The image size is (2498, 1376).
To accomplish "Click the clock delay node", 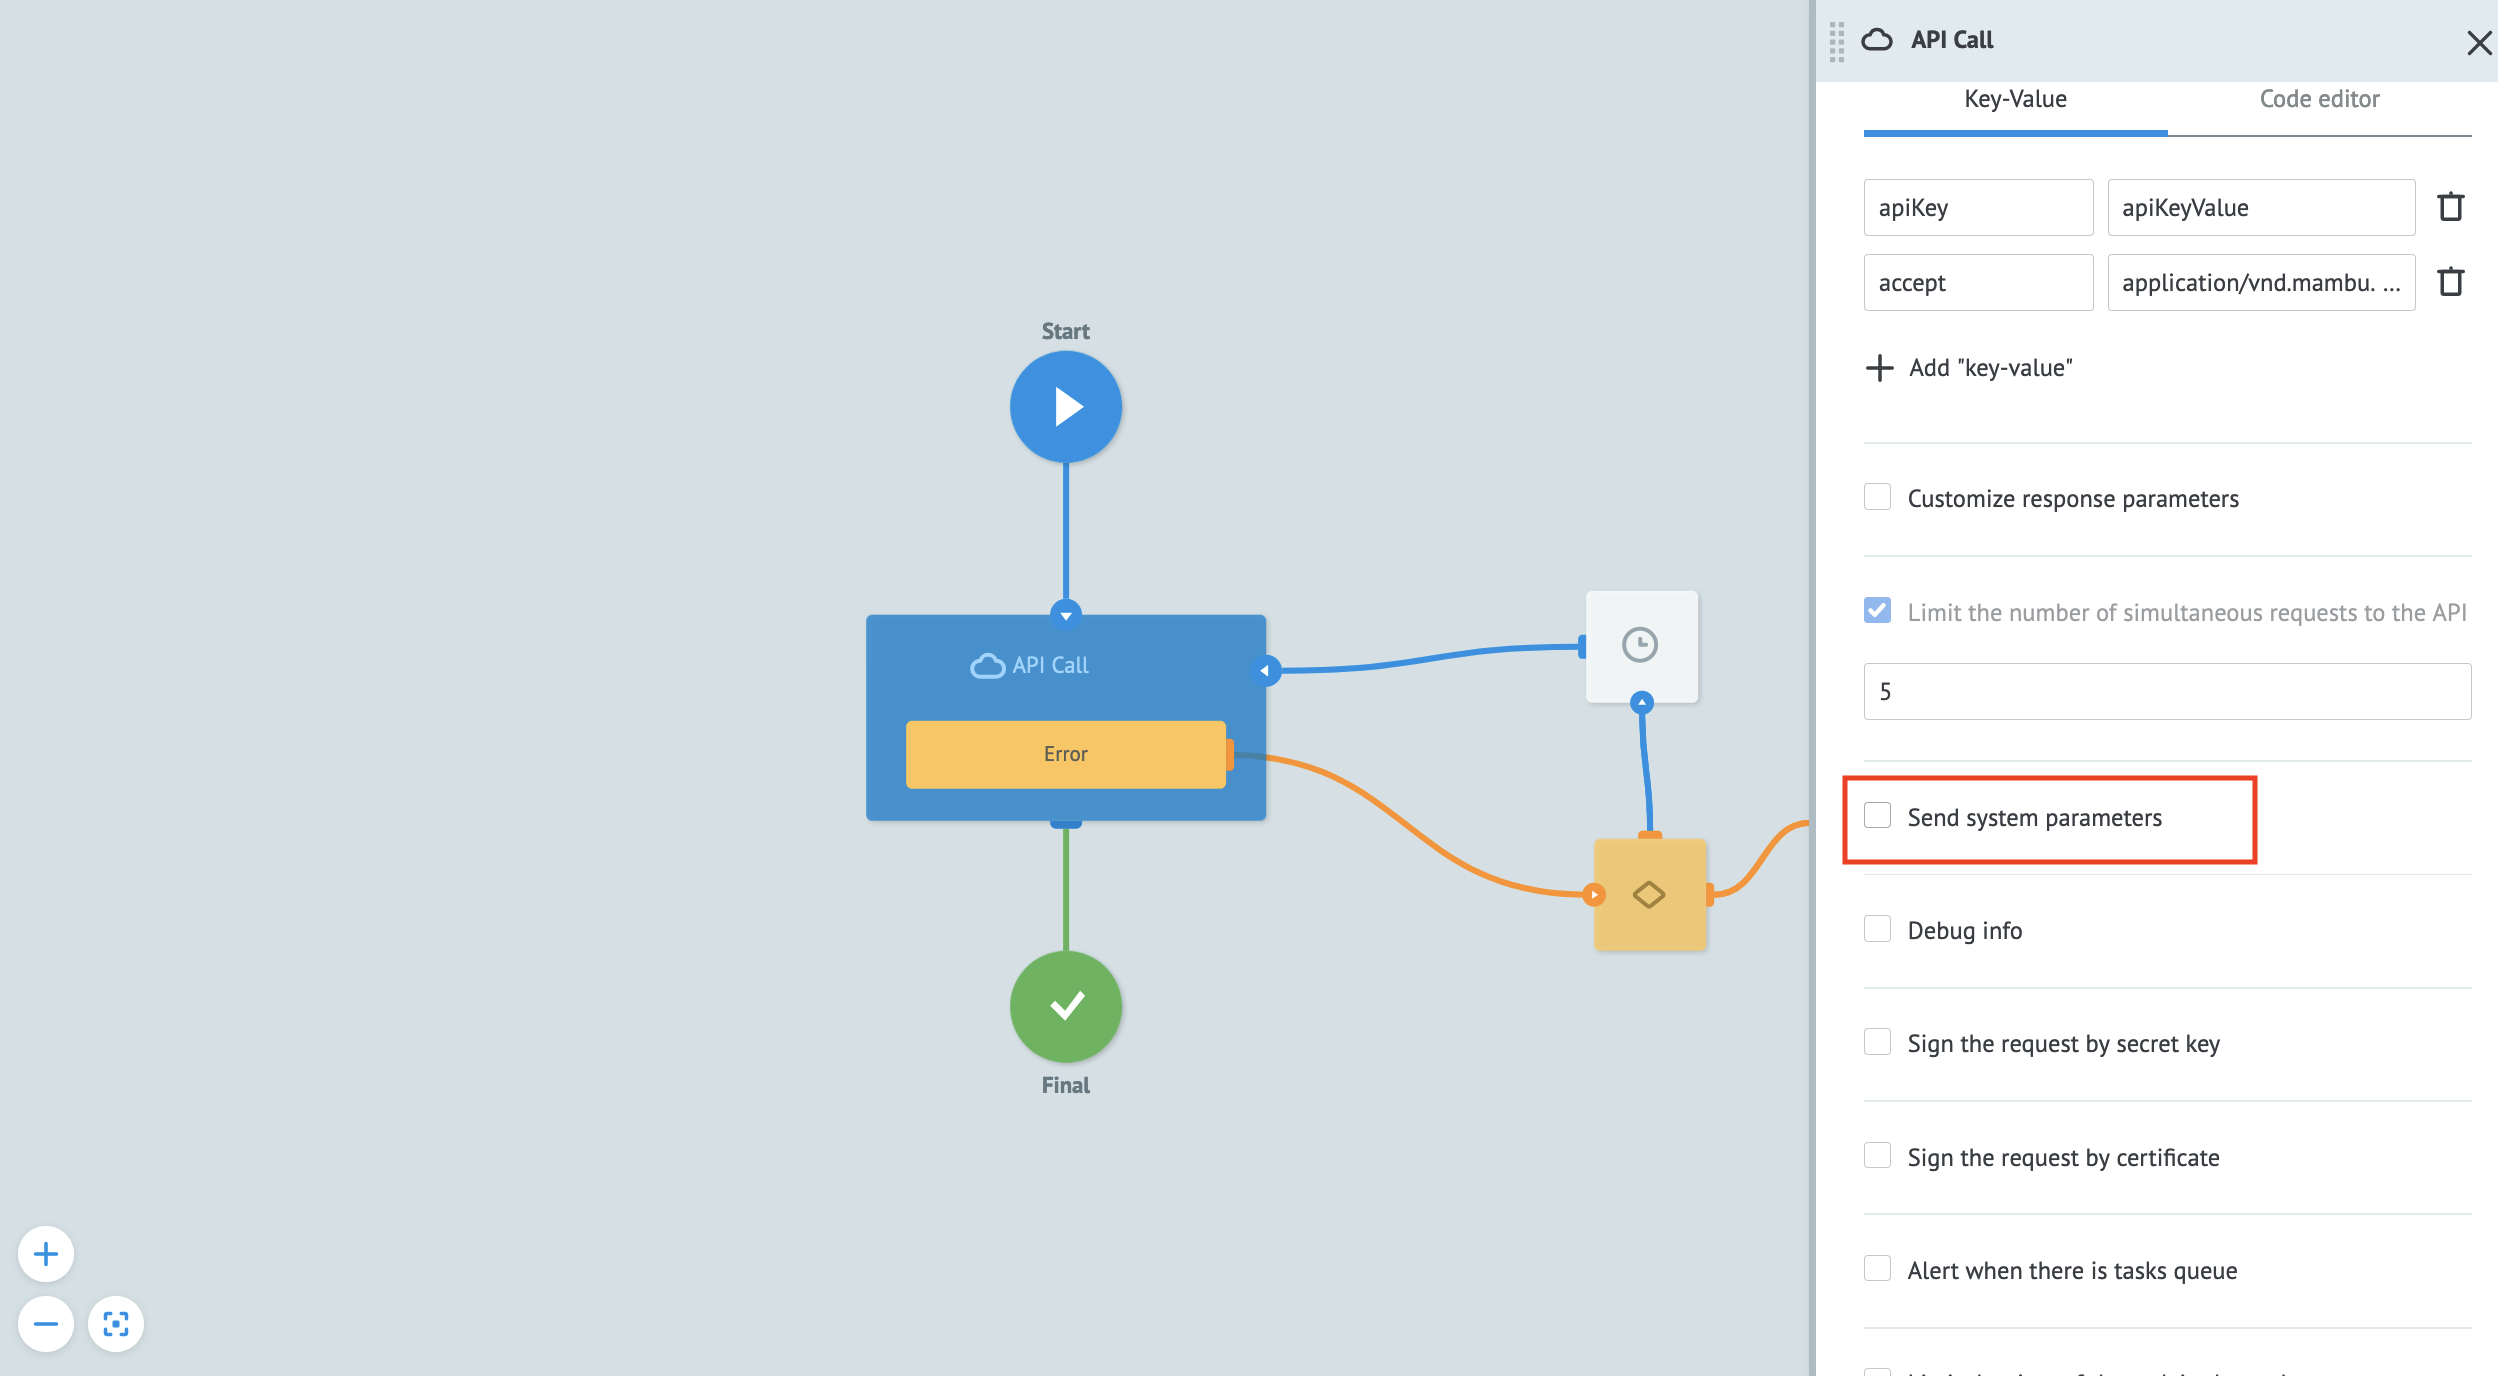I will 1640,645.
